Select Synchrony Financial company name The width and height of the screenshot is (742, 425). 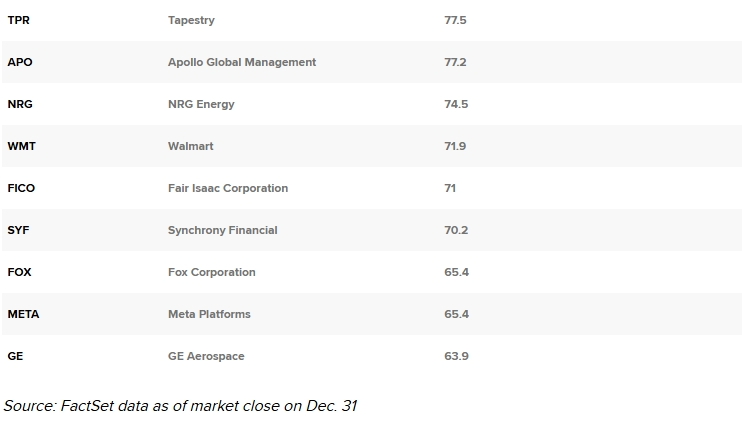click(x=223, y=230)
